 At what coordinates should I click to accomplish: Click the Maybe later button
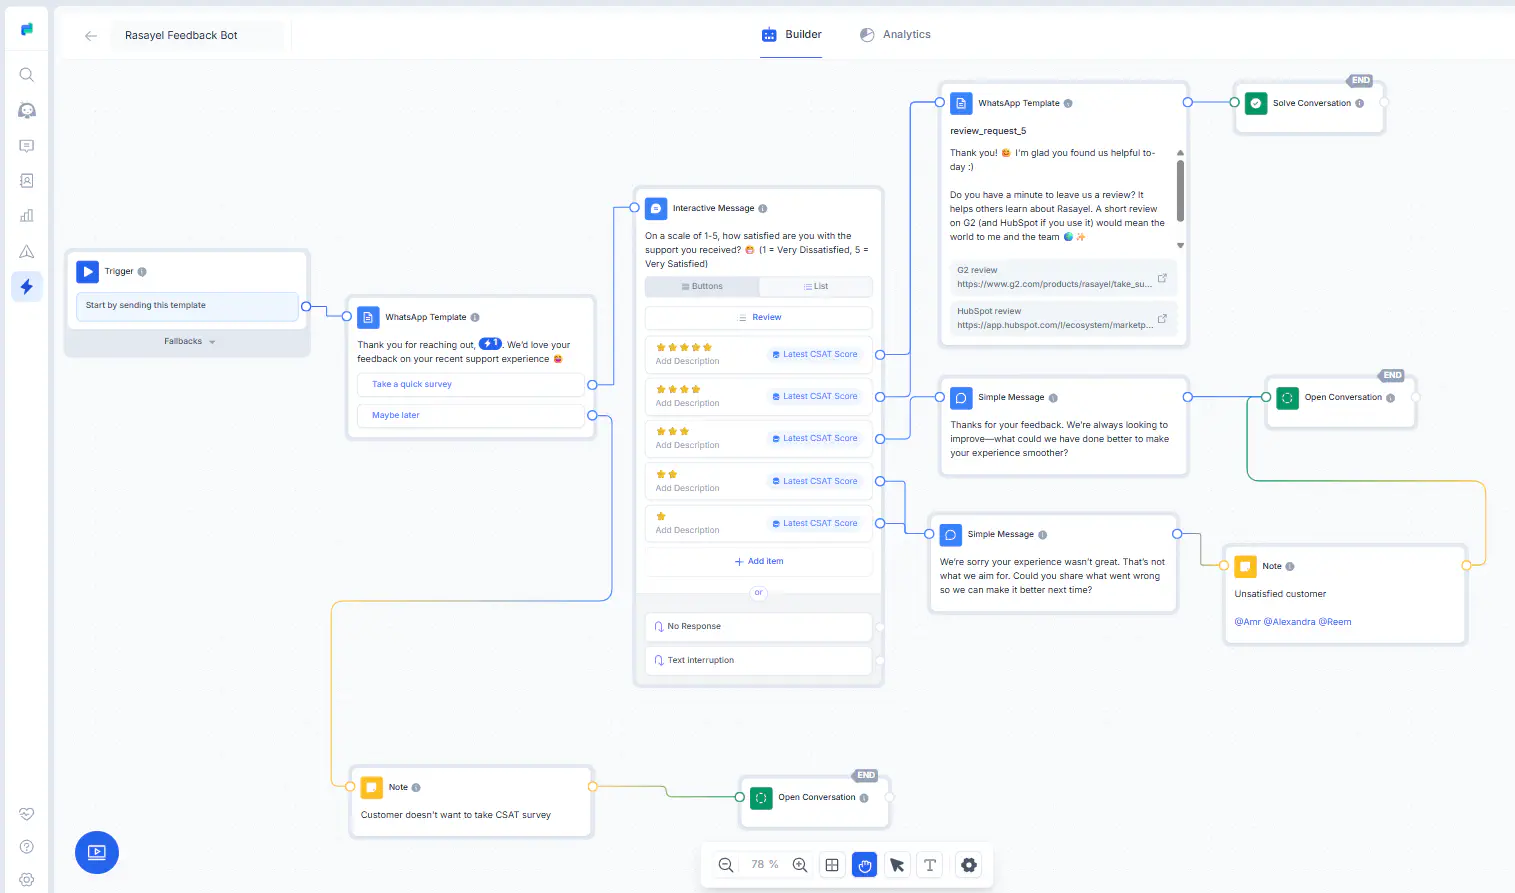click(x=471, y=415)
